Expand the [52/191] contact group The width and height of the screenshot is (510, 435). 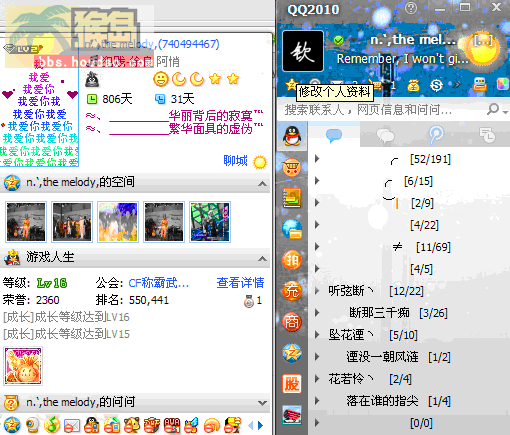coord(317,159)
